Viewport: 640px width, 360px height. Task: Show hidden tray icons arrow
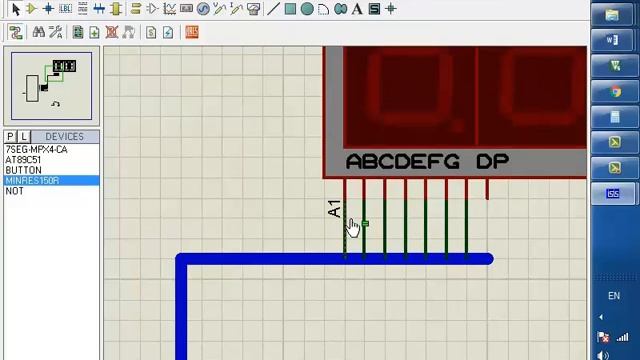click(601, 317)
